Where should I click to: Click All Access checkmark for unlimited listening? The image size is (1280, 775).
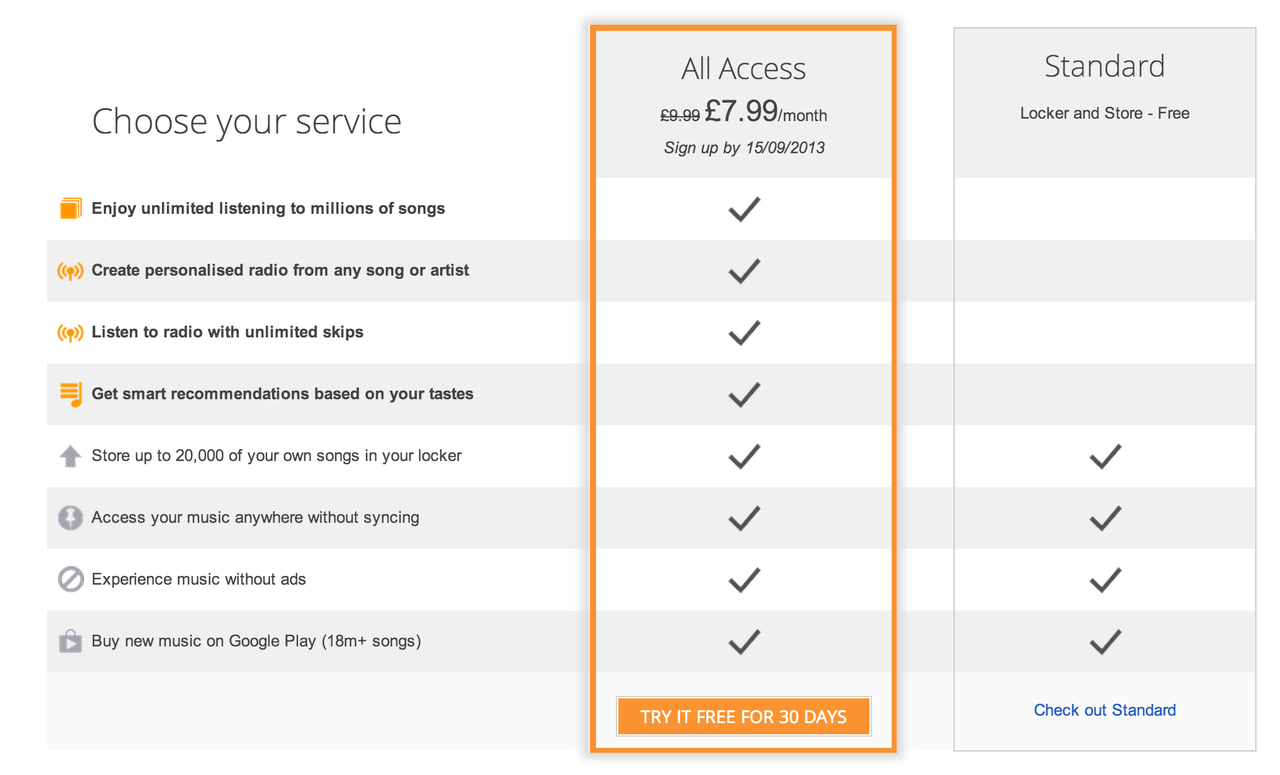coord(744,209)
